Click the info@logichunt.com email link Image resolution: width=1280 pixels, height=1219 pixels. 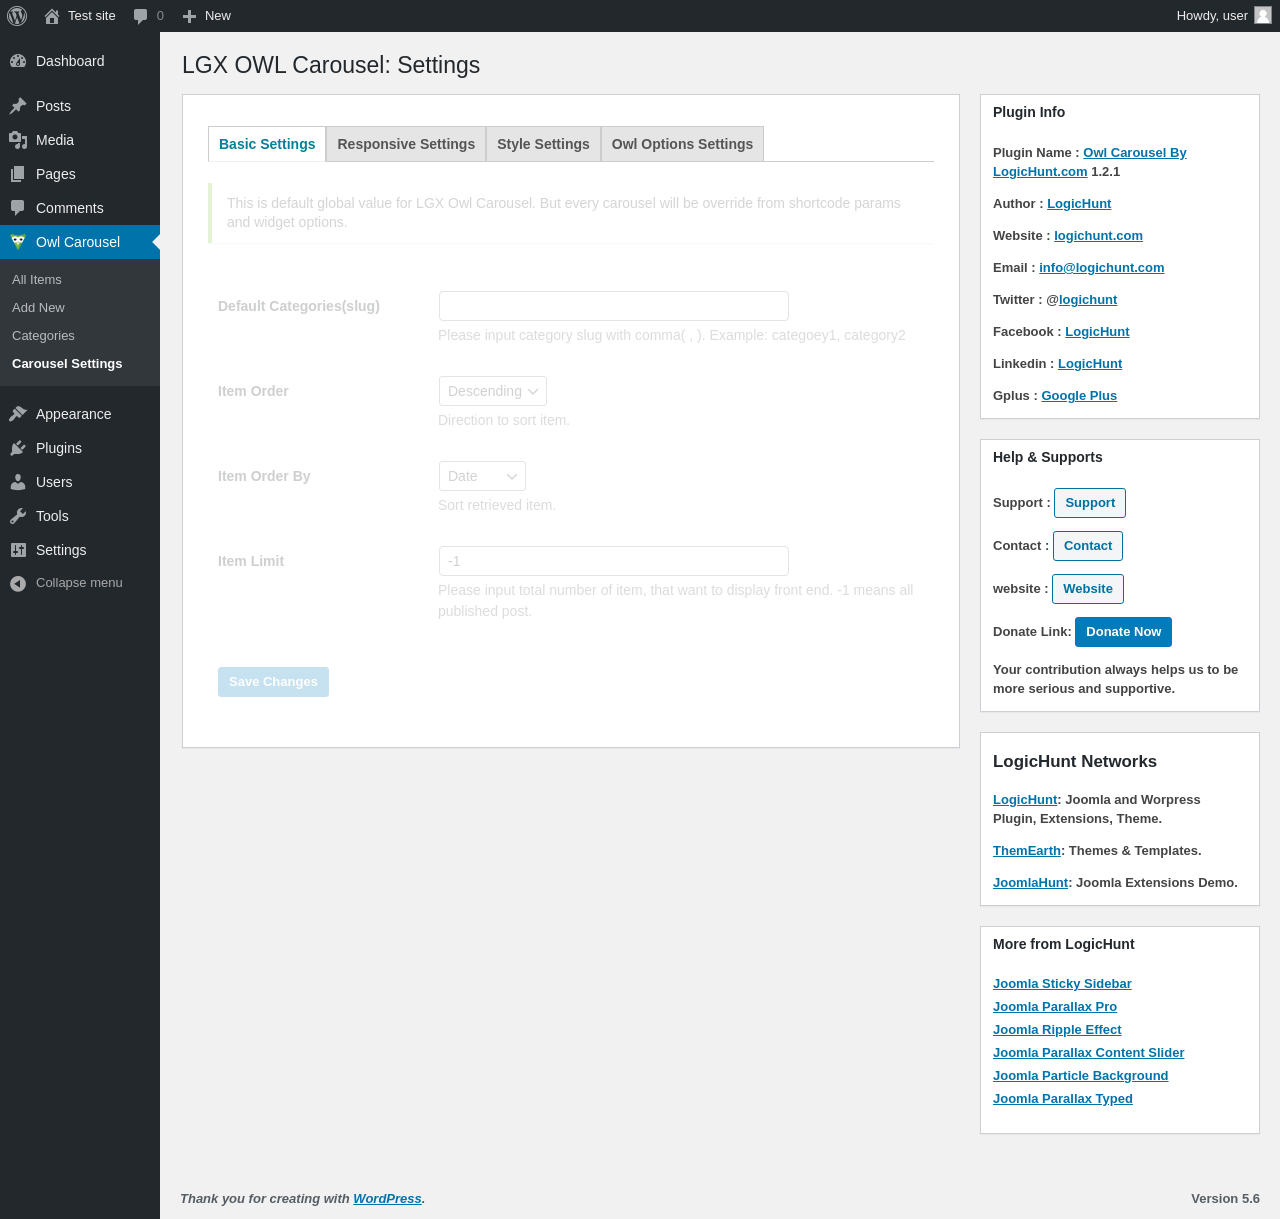coord(1102,268)
